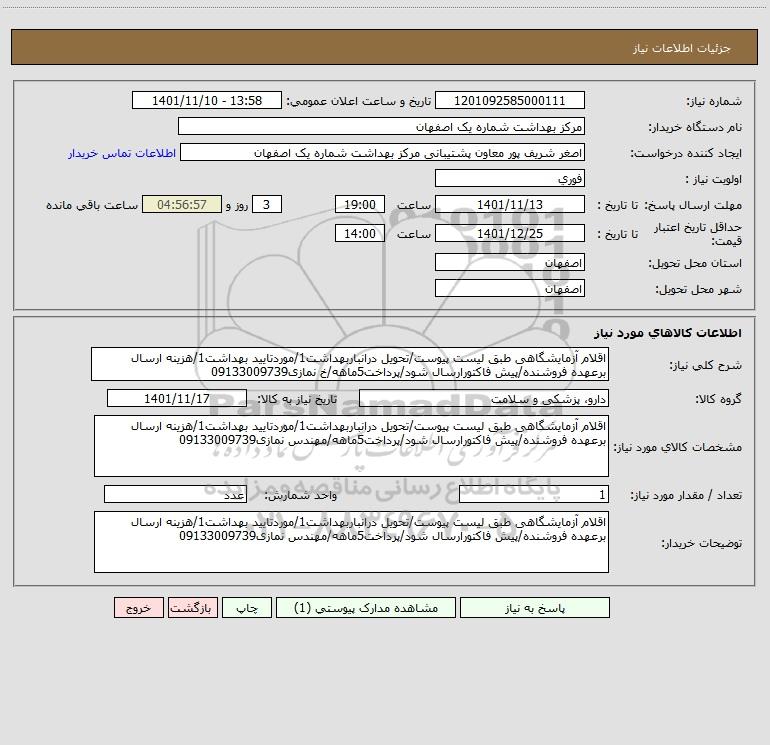The image size is (770, 745).
Task: Click price validity time 14:00
Action: [359, 233]
